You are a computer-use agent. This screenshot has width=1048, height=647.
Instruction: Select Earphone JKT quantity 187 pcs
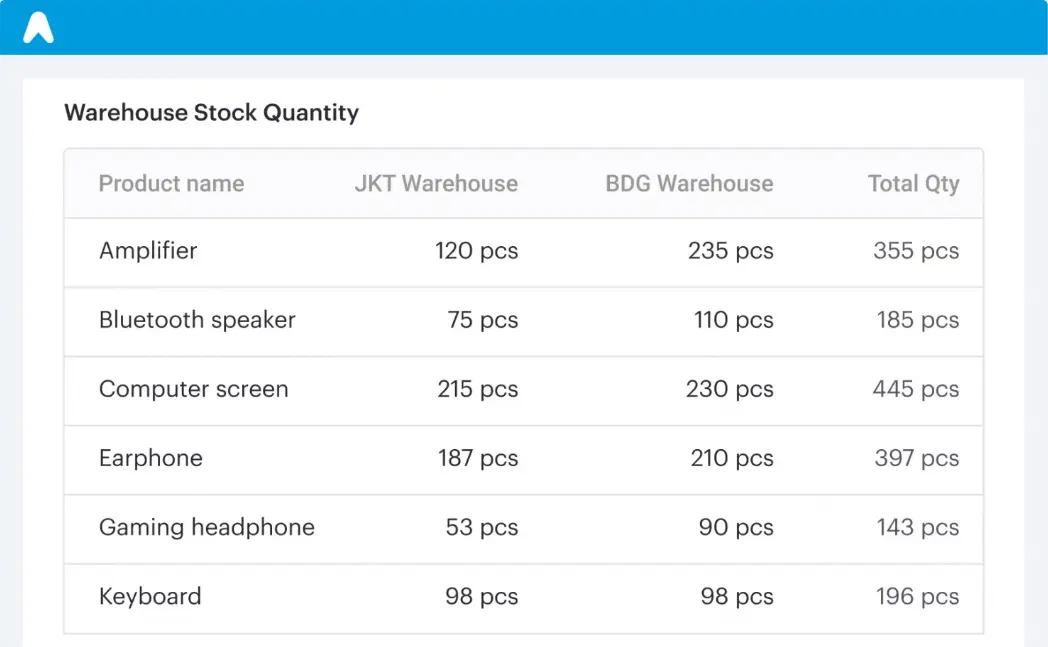[x=477, y=458]
